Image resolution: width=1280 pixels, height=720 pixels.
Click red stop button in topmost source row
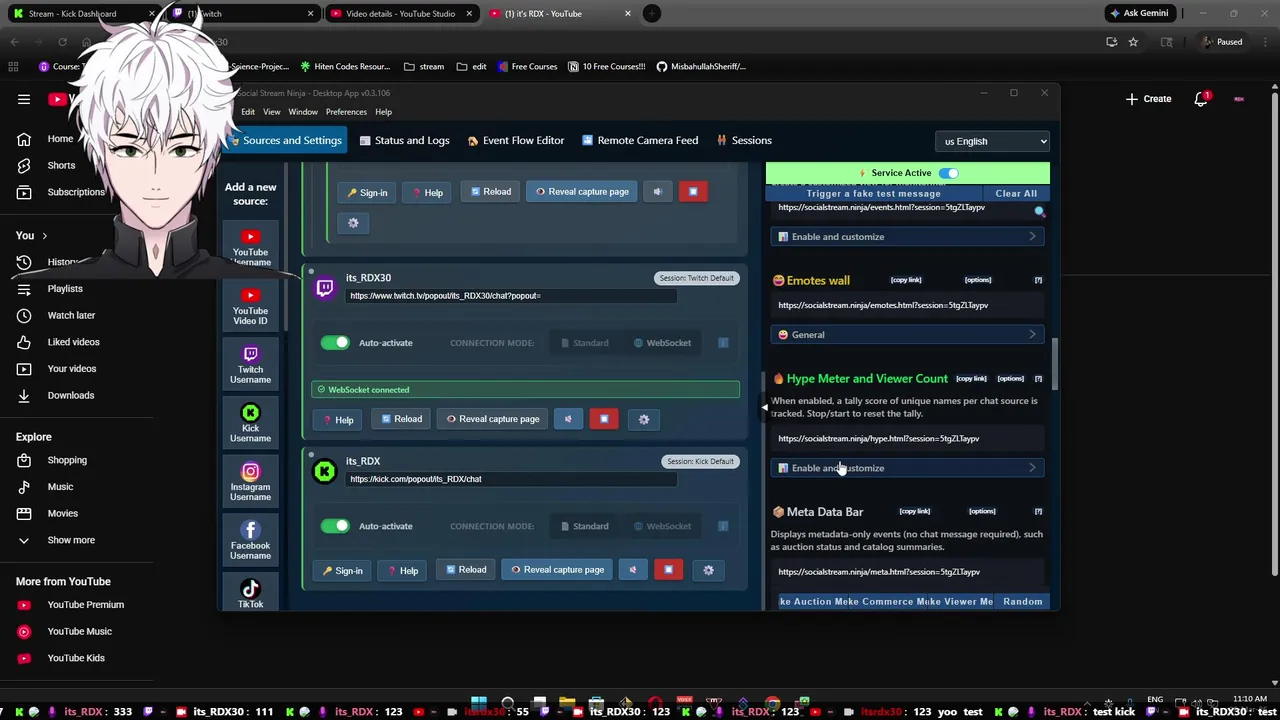tap(693, 192)
